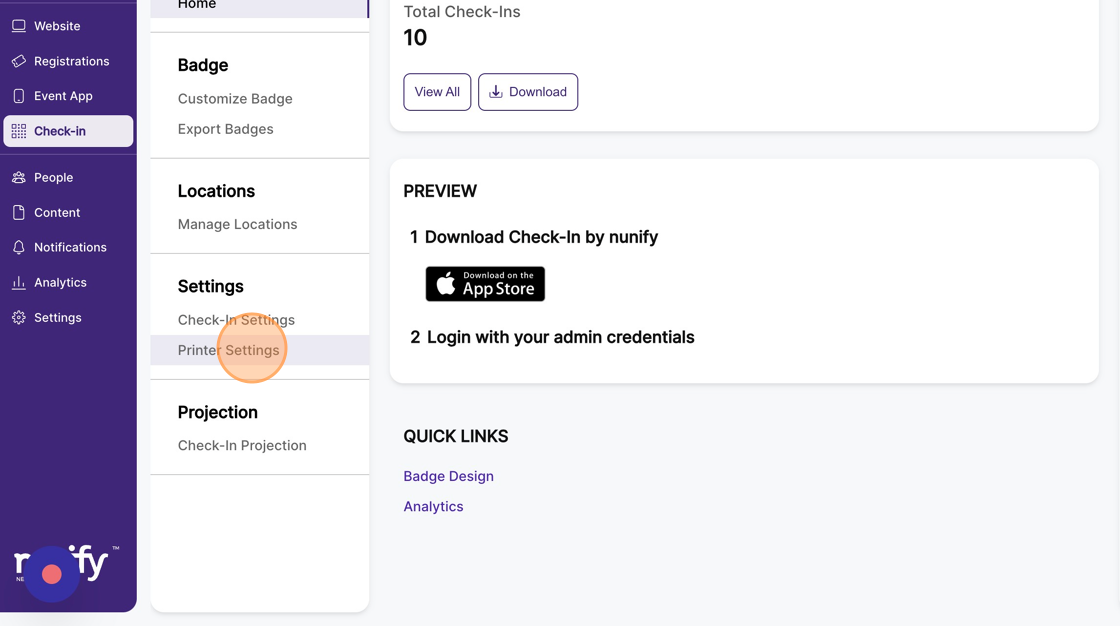Screen dimensions: 1120x626
Task: Click the Check-in grid icon
Action: click(x=19, y=131)
